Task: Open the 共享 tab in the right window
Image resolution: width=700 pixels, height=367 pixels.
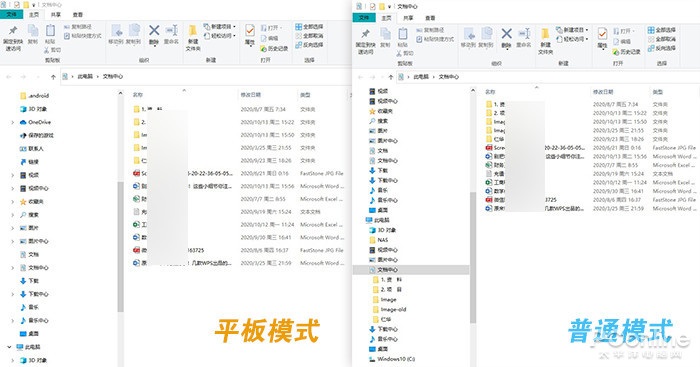Action: (408, 18)
